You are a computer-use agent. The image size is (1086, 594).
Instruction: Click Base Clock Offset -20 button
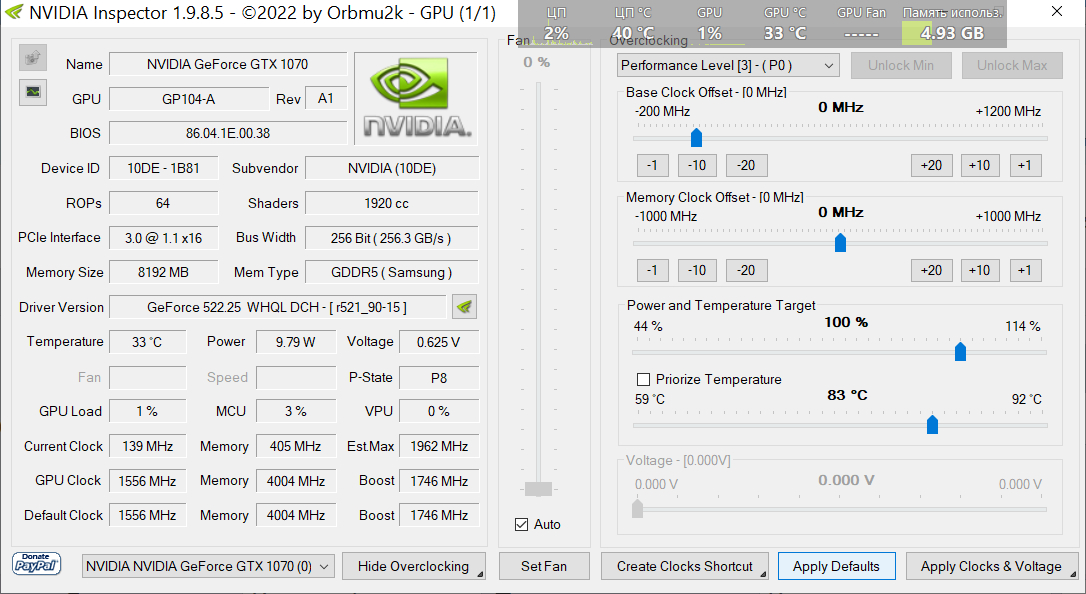pos(746,165)
